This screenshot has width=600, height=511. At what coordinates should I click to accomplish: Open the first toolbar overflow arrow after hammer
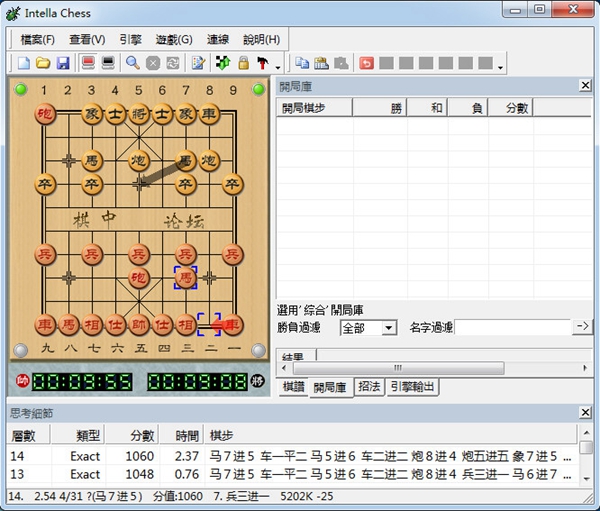point(278,68)
